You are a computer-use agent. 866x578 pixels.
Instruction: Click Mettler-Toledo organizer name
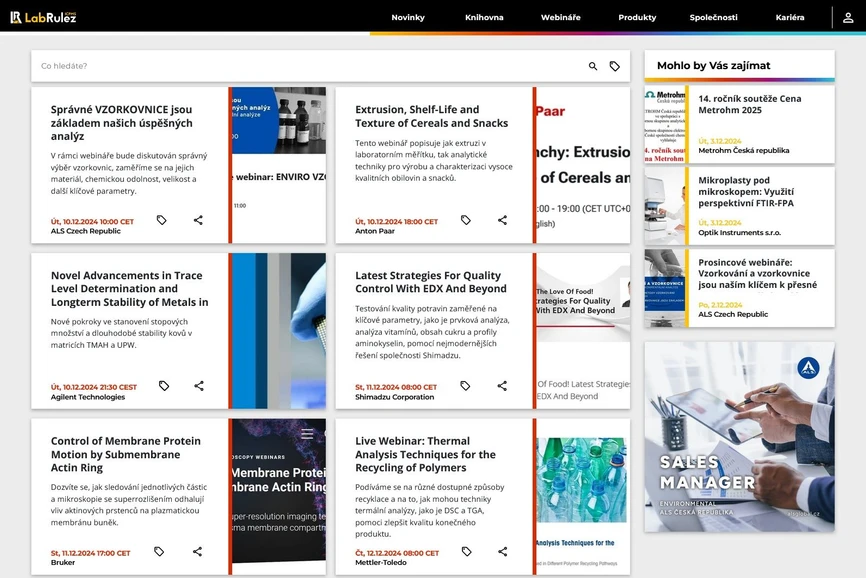click(381, 563)
